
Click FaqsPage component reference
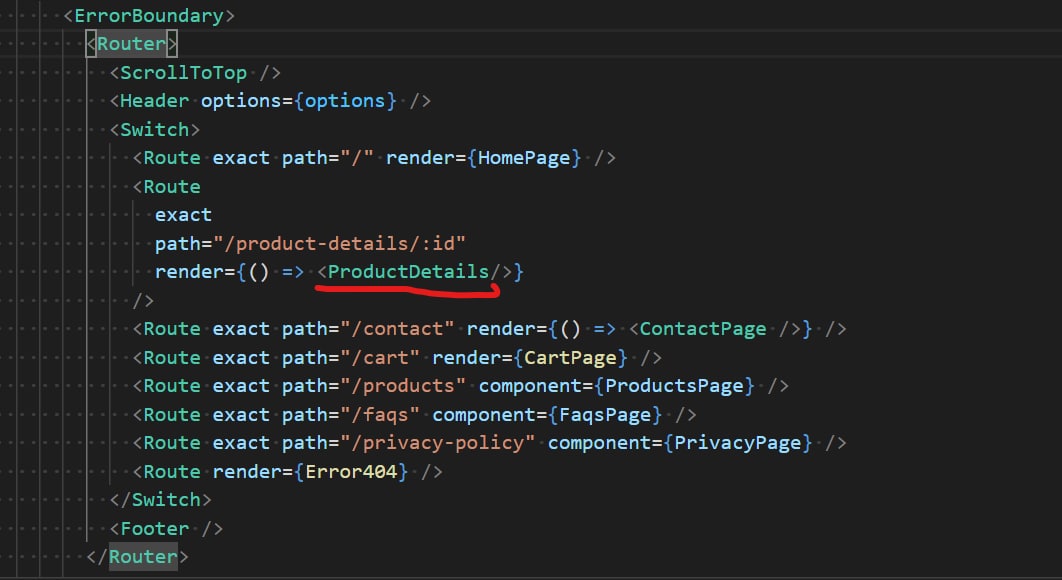click(x=605, y=414)
